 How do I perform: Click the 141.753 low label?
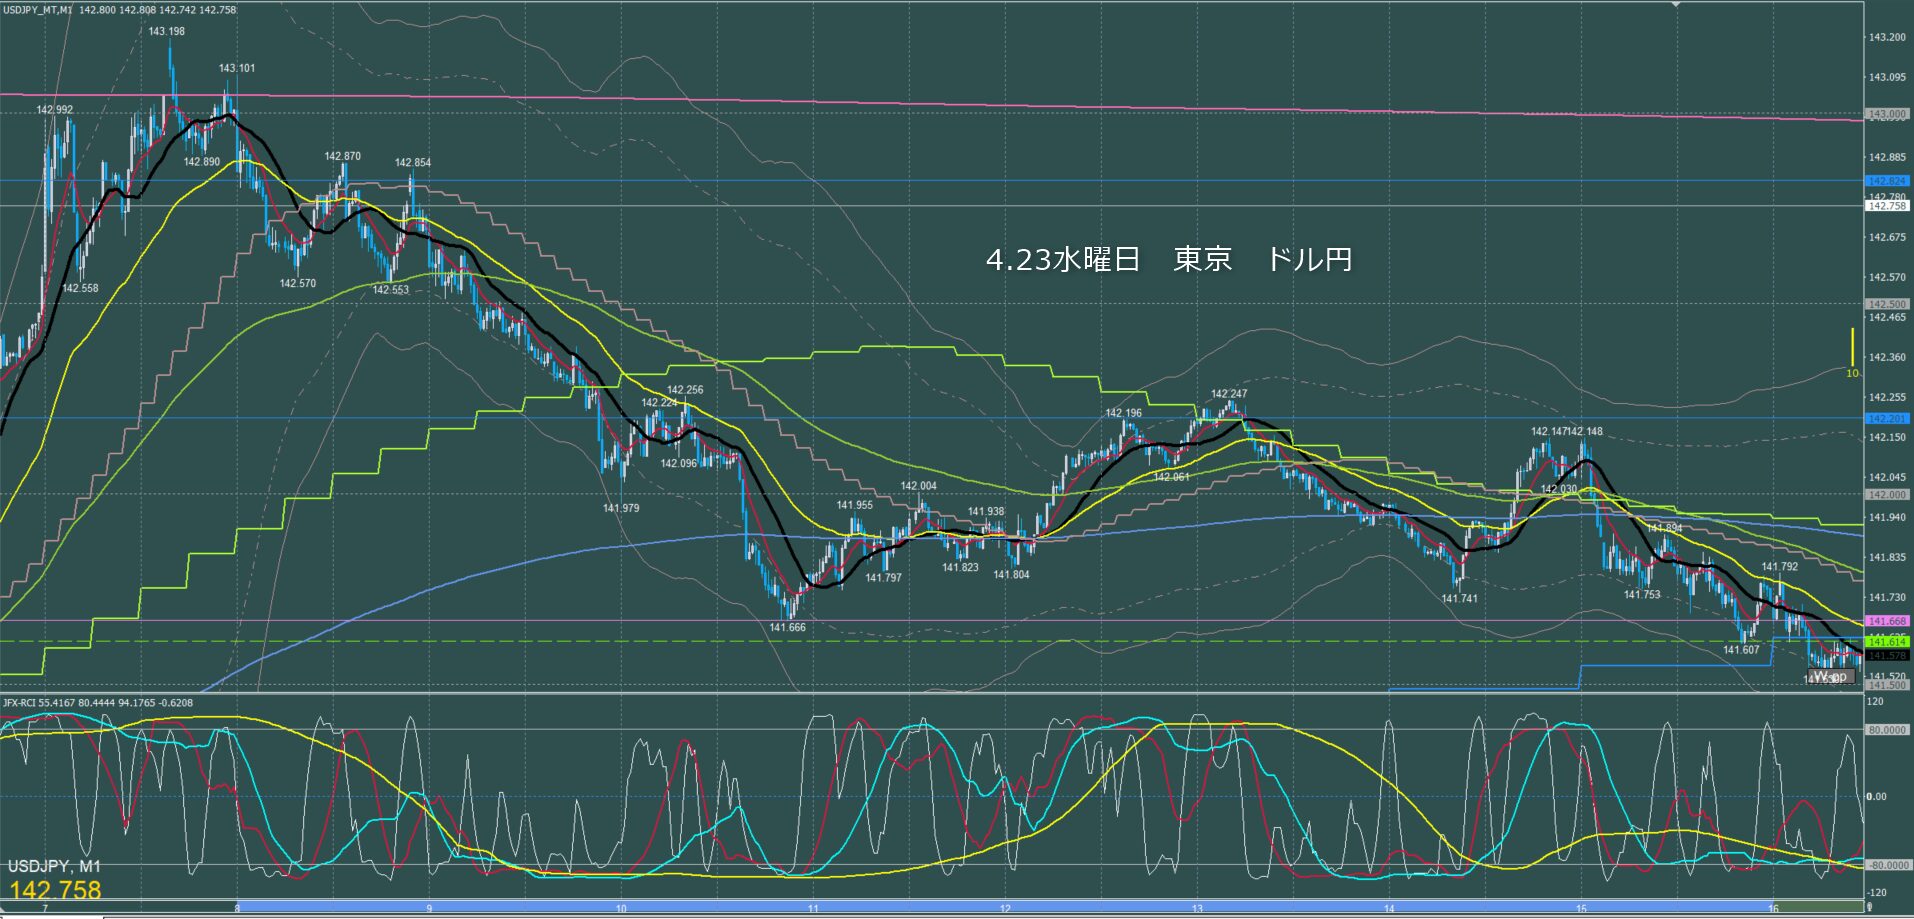click(1642, 595)
